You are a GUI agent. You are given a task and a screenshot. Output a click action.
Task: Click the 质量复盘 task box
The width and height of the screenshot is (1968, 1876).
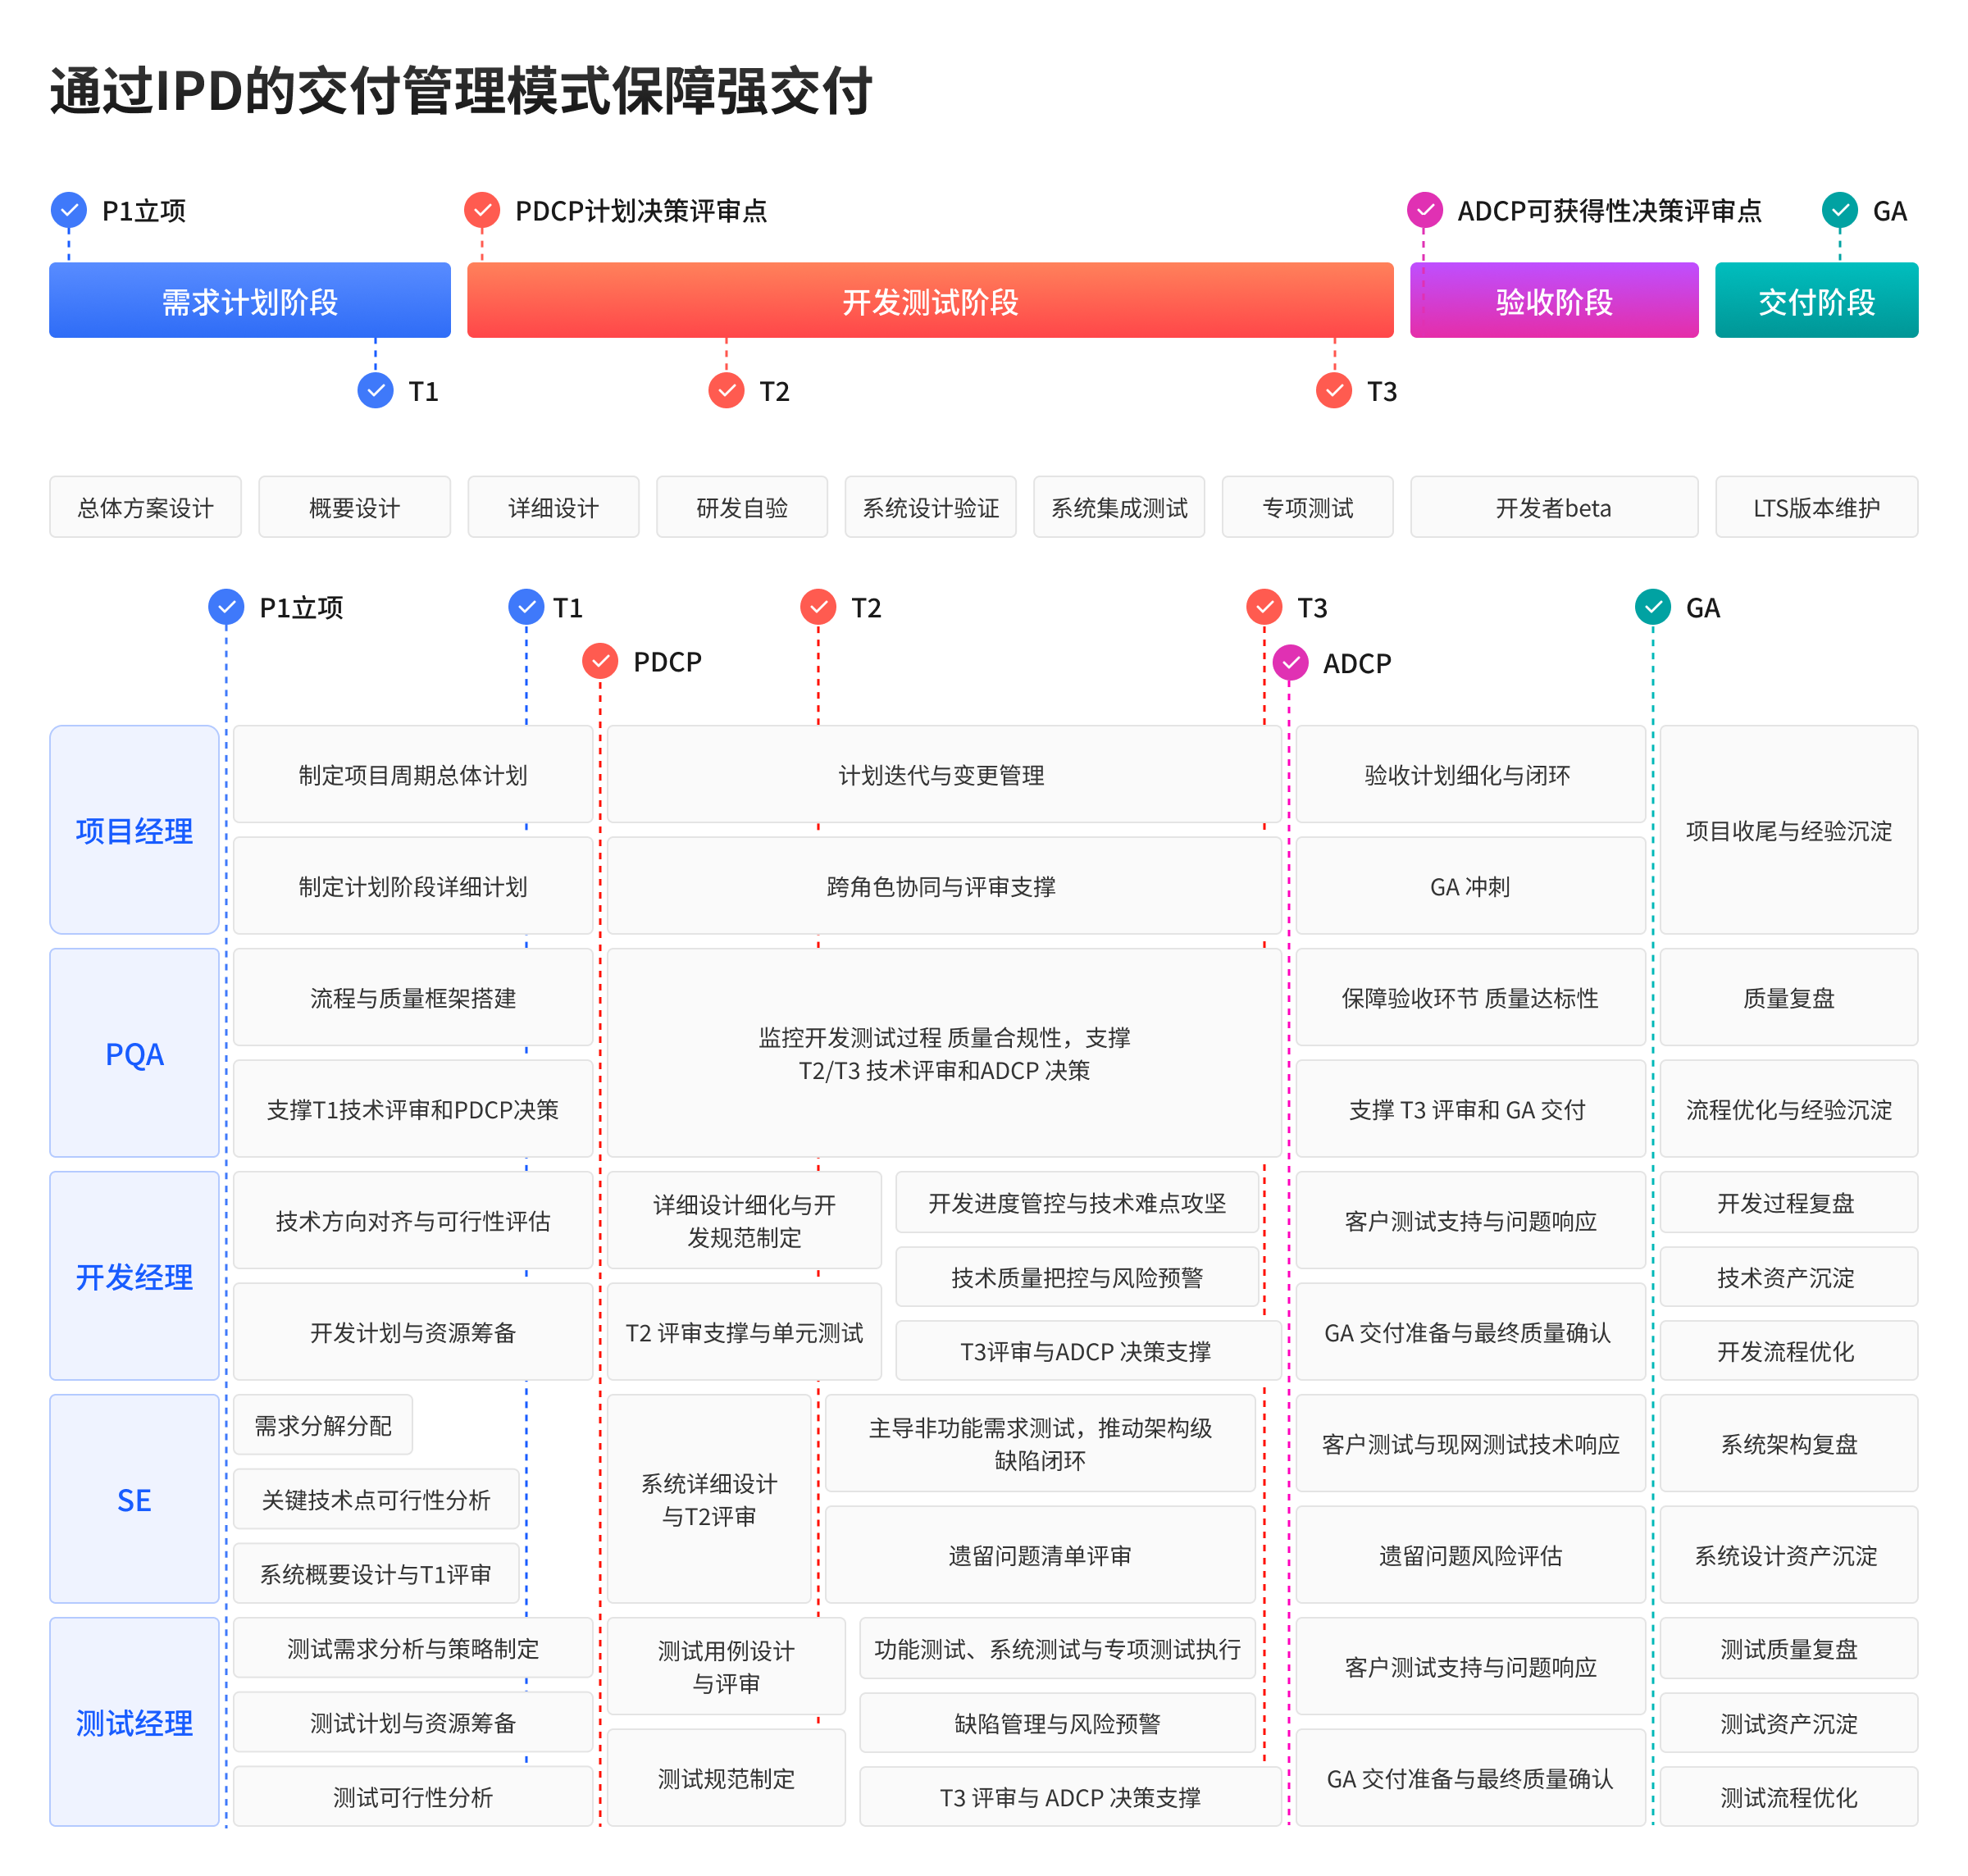point(1789,997)
